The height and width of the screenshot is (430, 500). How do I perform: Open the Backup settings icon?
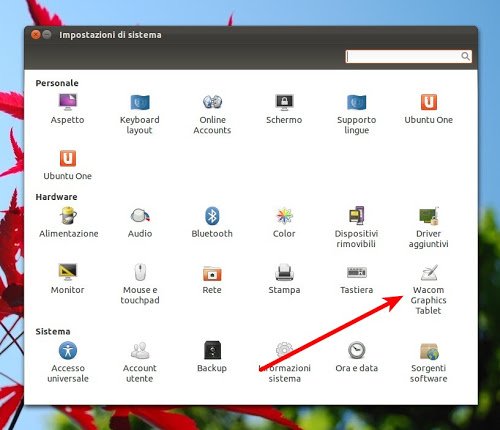[x=212, y=357]
